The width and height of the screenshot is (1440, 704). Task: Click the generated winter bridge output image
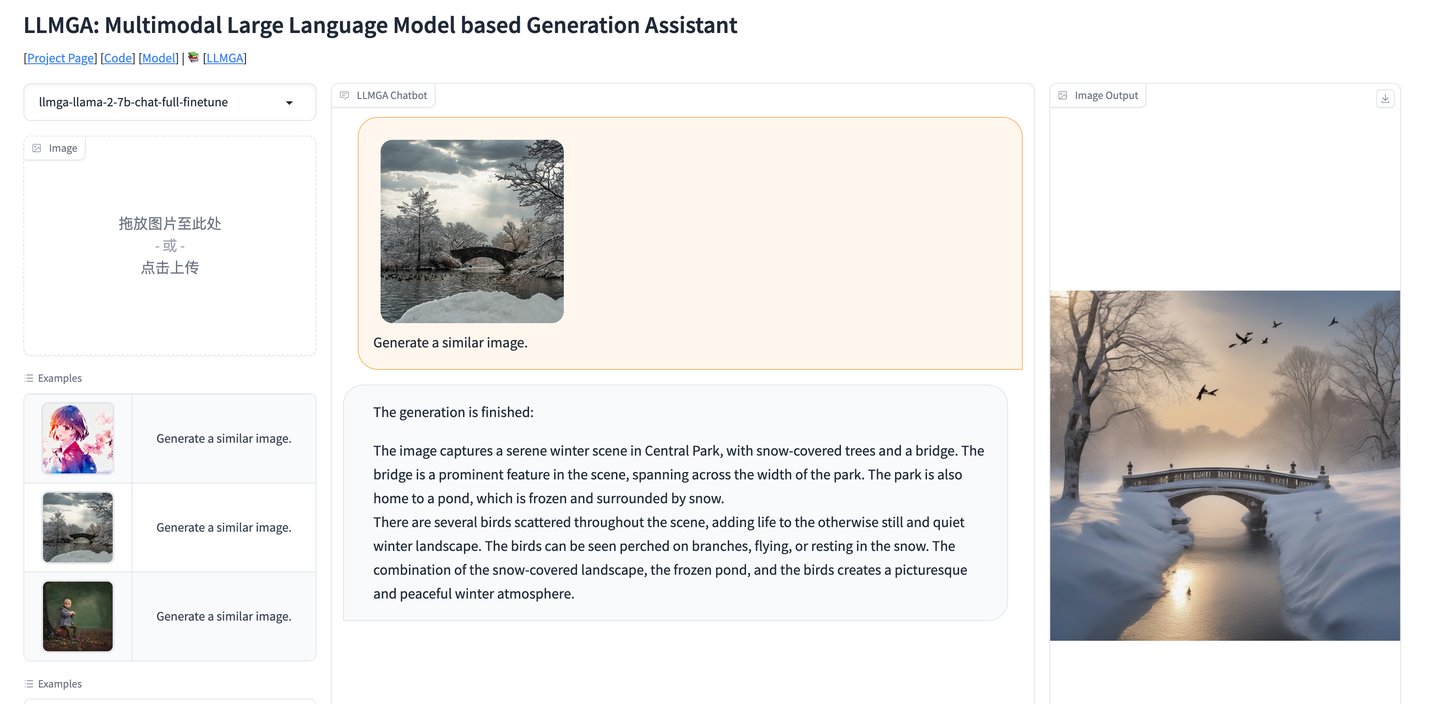click(x=1224, y=465)
